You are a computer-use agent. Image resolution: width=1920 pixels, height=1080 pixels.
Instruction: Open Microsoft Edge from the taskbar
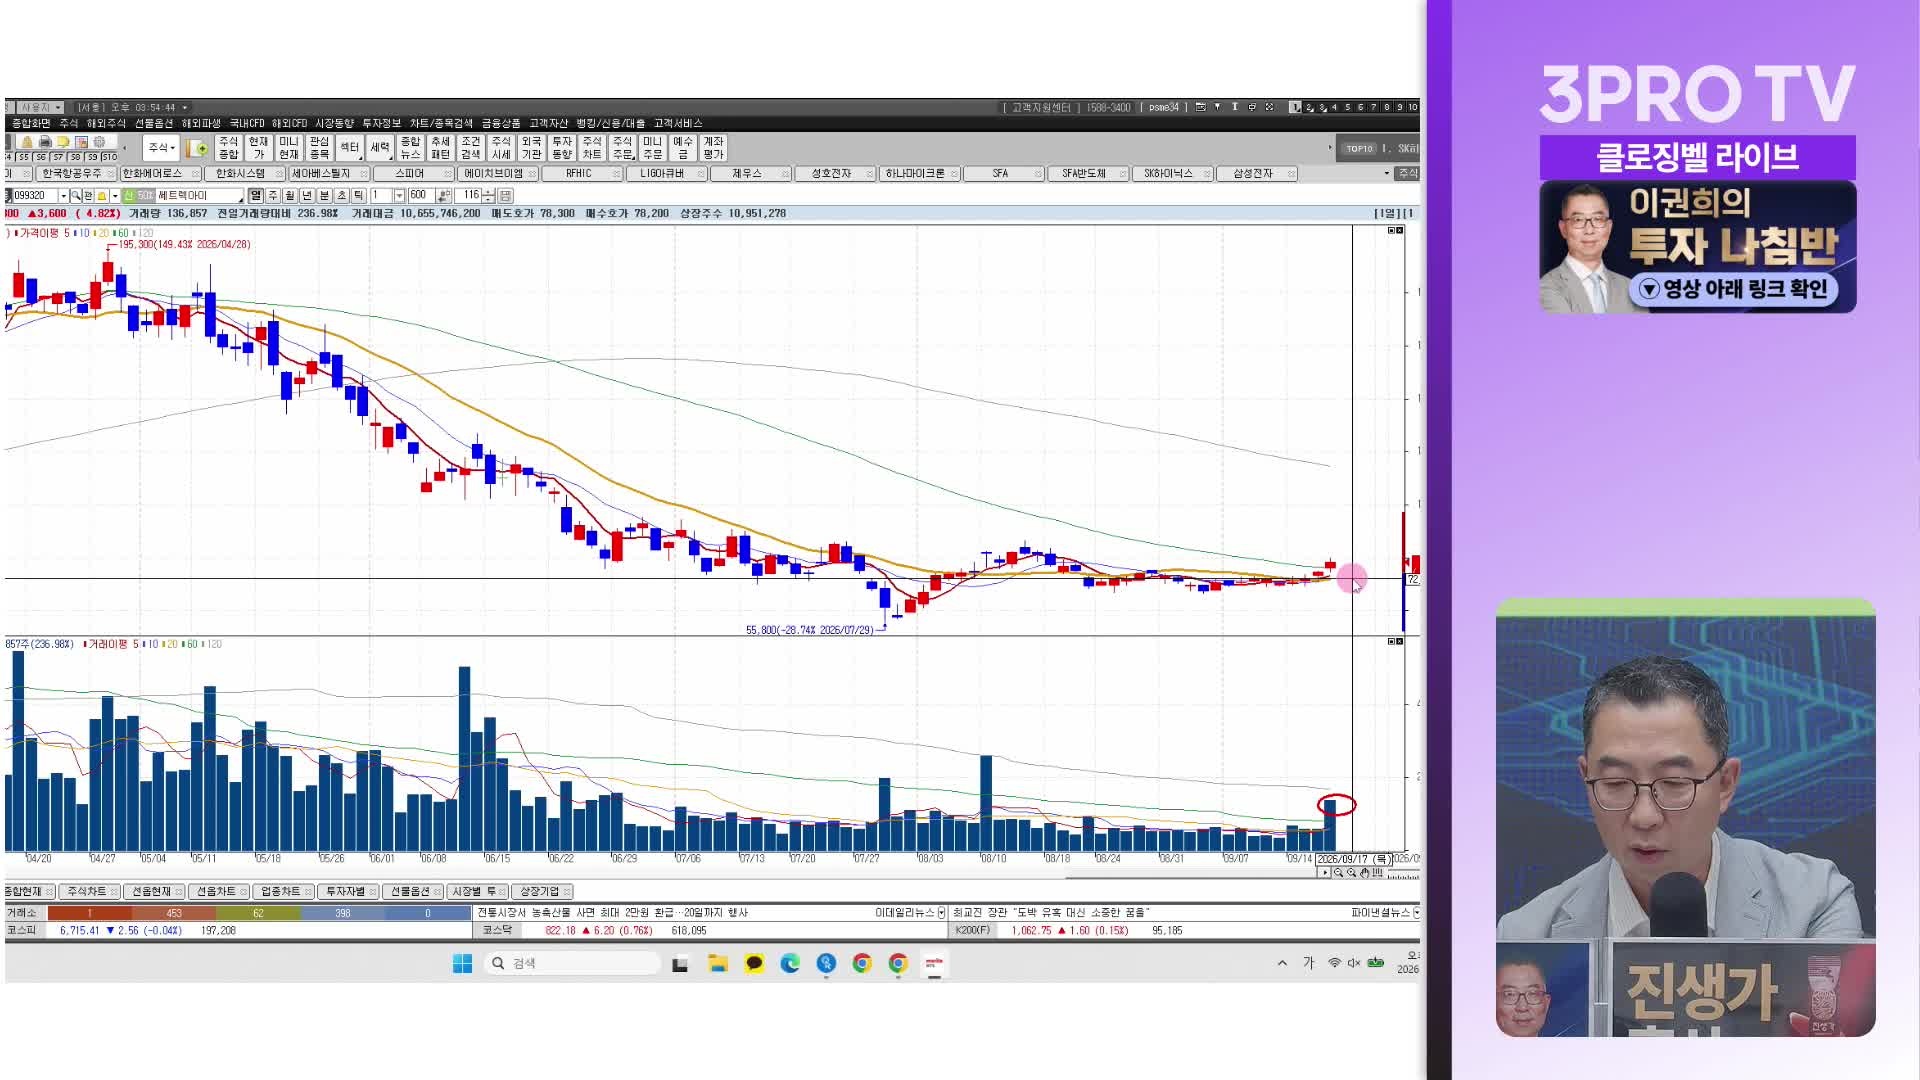pos(790,963)
